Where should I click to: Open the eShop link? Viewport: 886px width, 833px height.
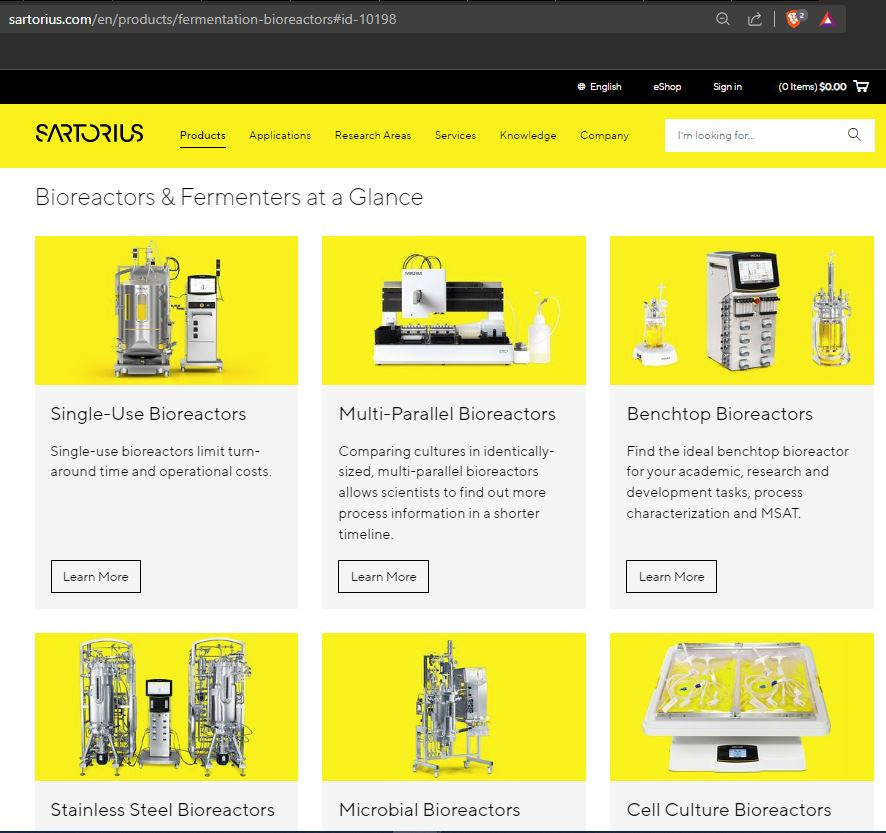(x=667, y=86)
